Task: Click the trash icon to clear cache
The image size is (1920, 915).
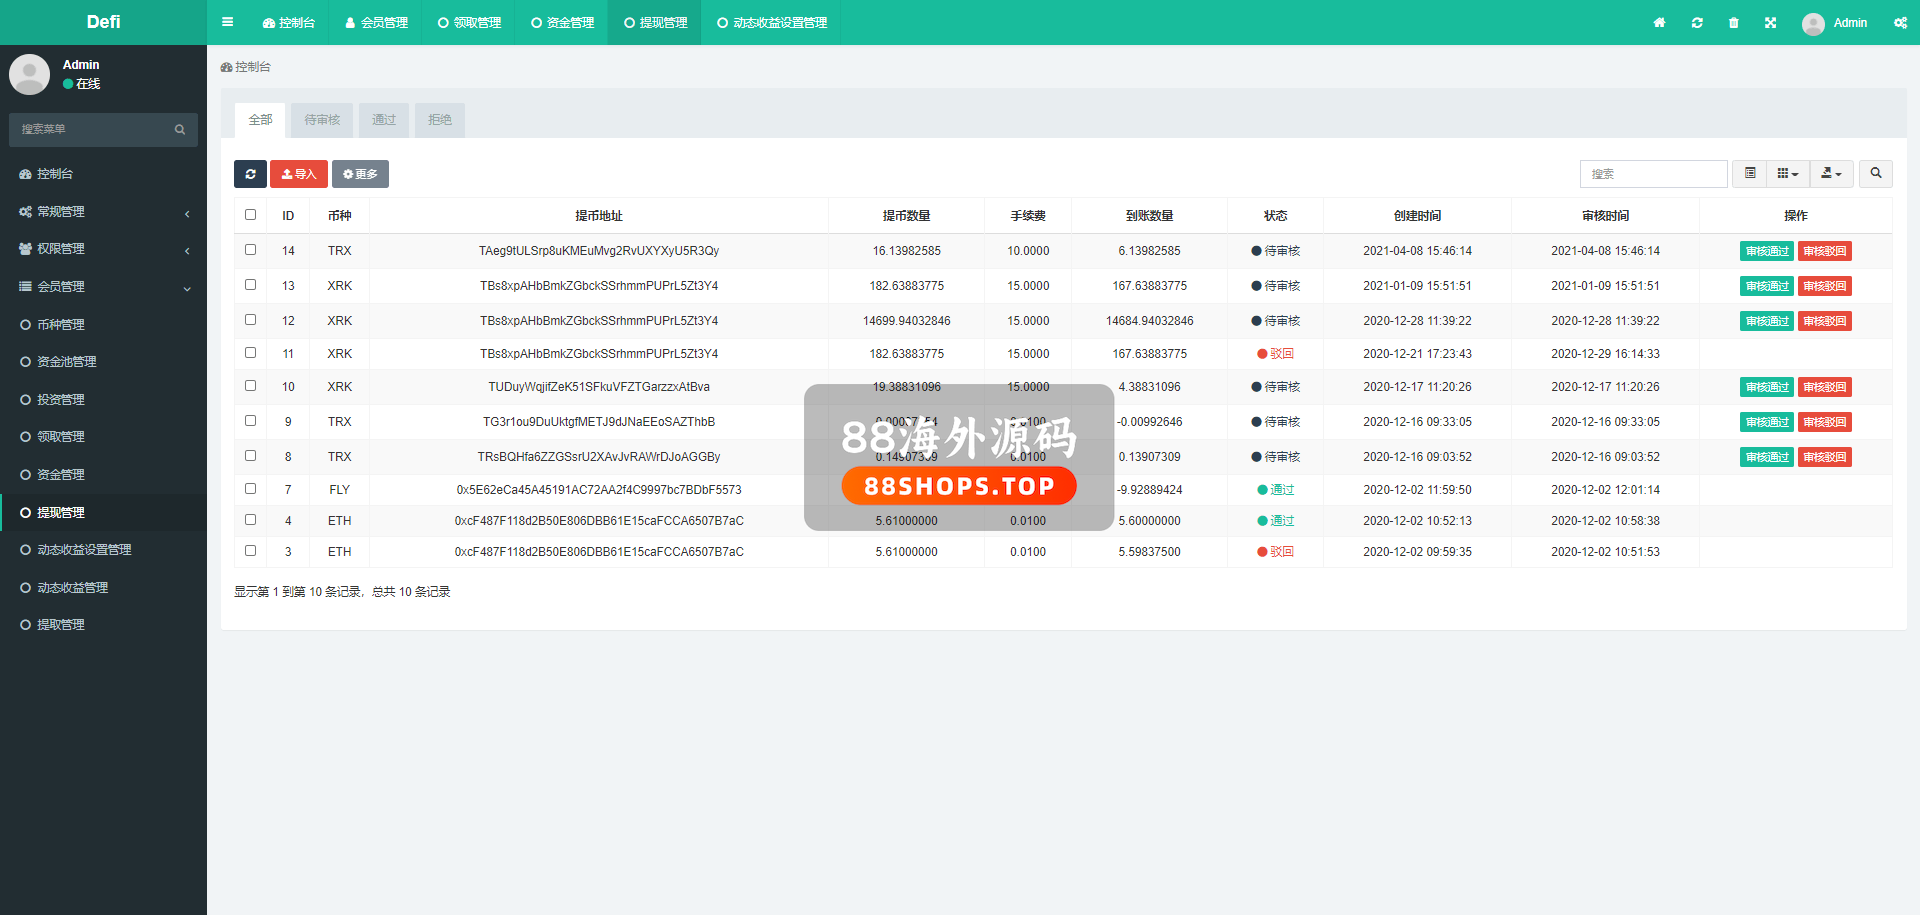Action: [x=1733, y=23]
